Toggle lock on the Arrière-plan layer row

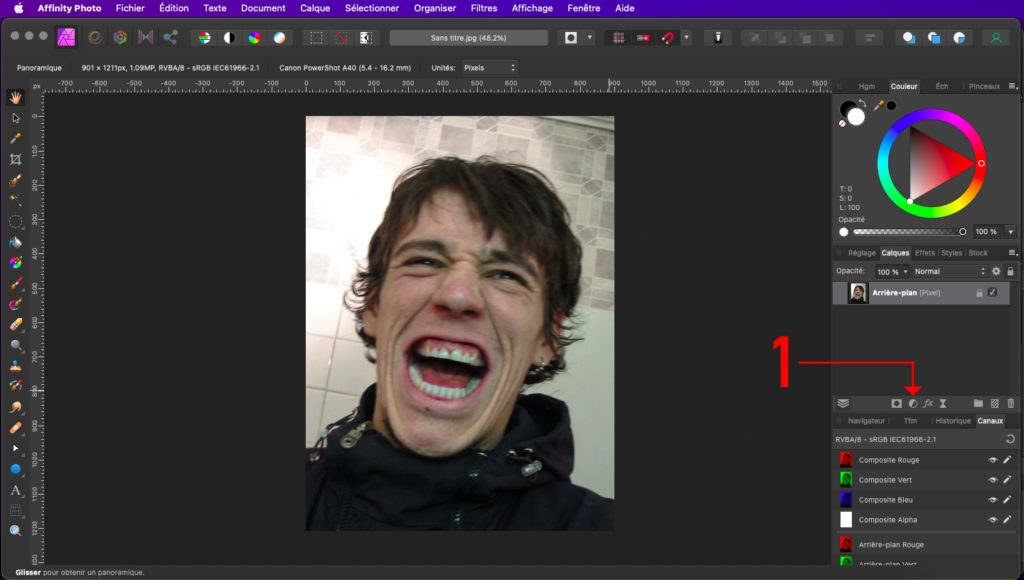979,293
